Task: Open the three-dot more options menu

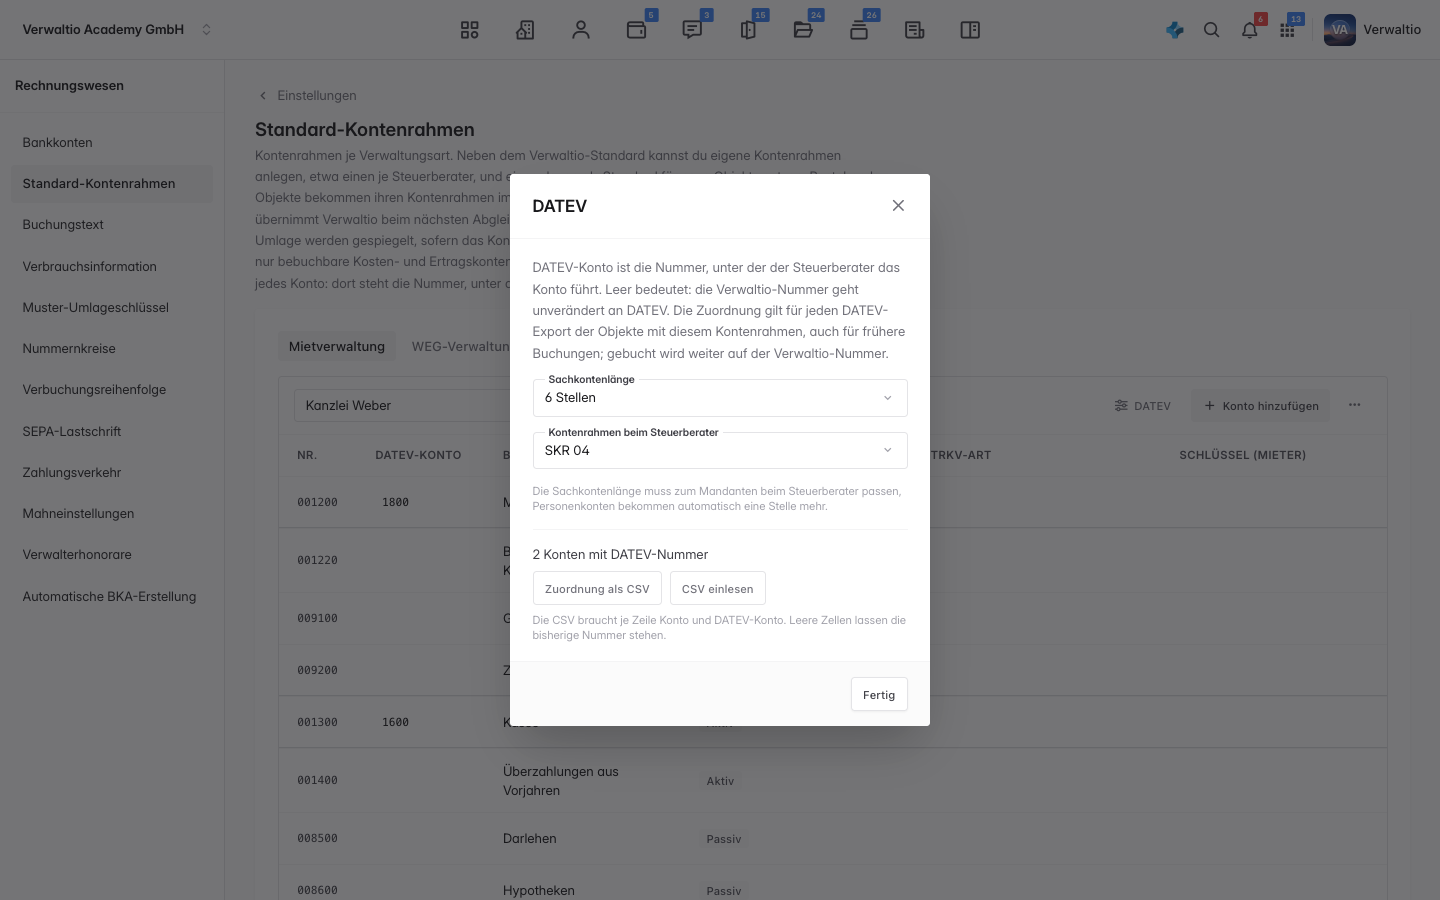Action: pyautogui.click(x=1354, y=405)
